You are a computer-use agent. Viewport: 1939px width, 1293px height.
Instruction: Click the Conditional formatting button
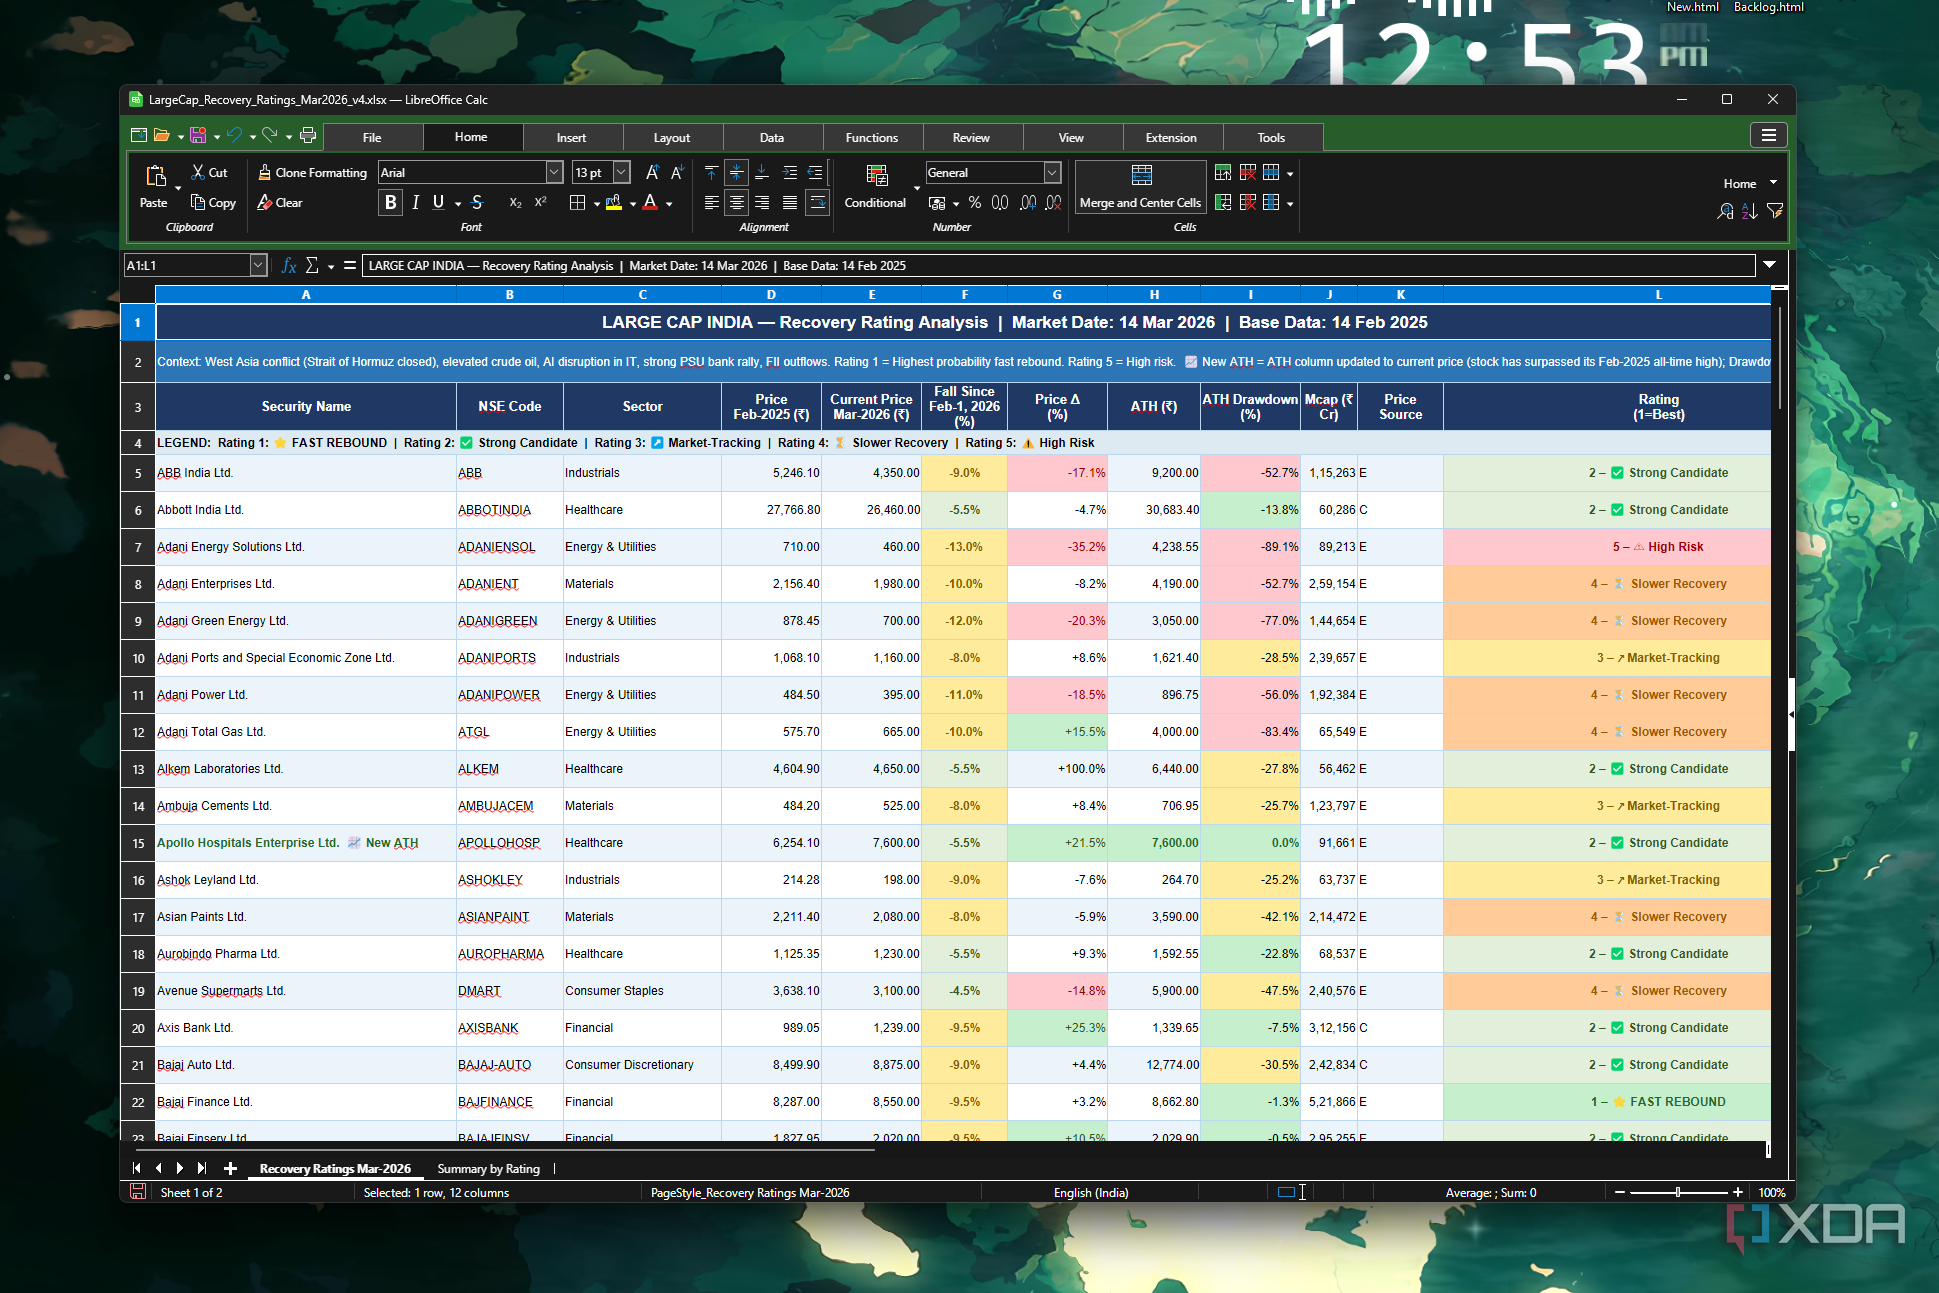coord(876,187)
